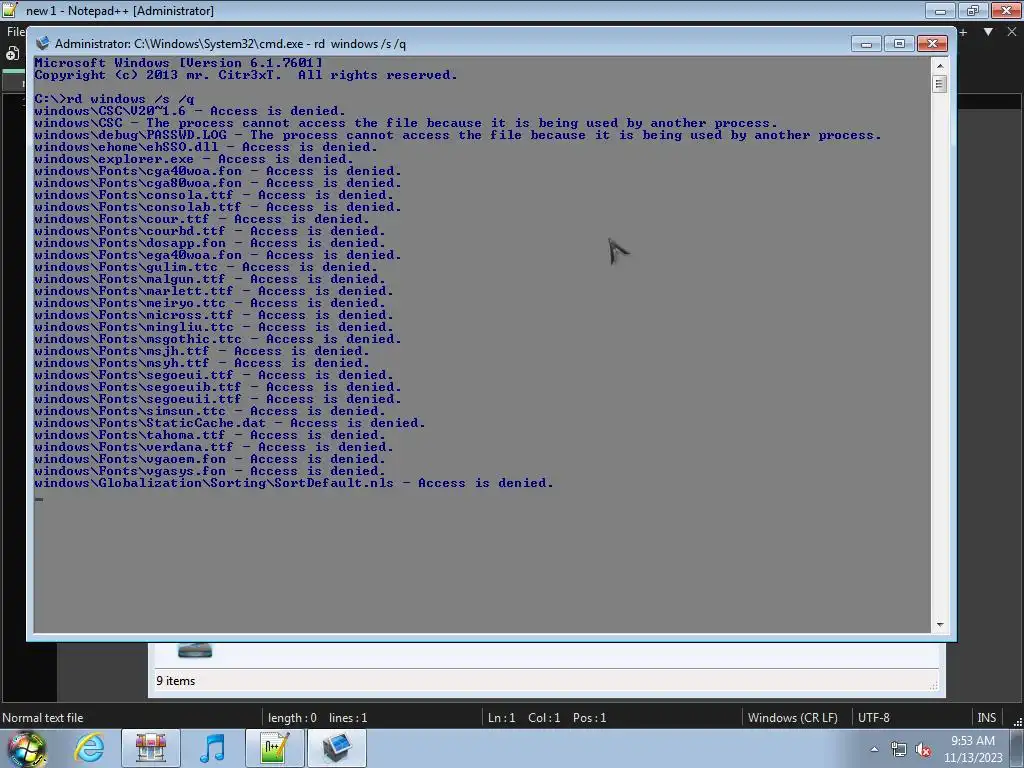The height and width of the screenshot is (768, 1024).
Task: Minimize the cmd.exe window
Action: pos(867,44)
